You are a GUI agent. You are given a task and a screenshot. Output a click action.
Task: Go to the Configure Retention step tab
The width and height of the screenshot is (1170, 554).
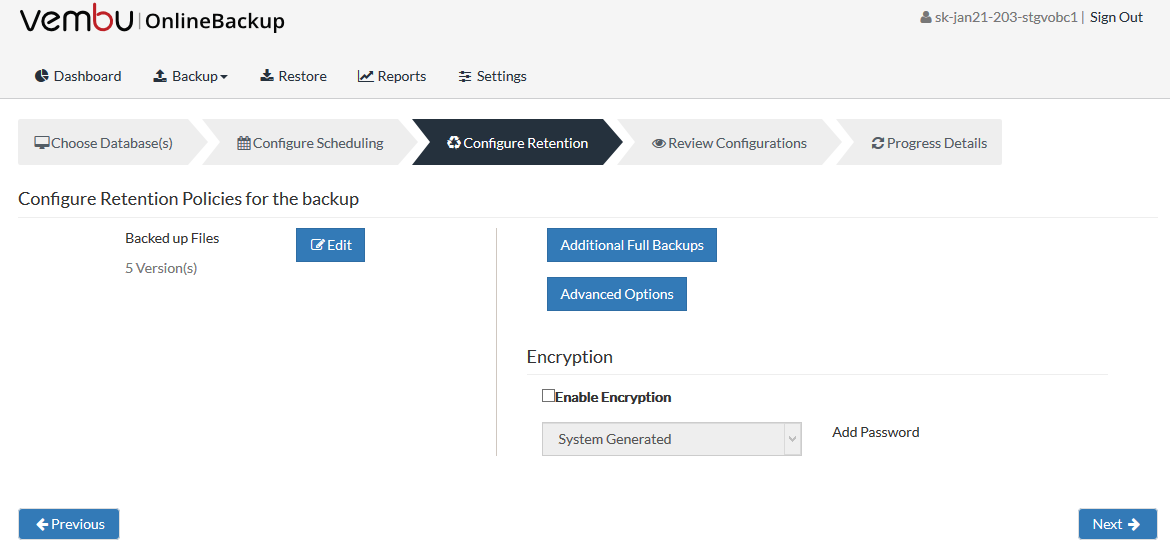coord(517,143)
